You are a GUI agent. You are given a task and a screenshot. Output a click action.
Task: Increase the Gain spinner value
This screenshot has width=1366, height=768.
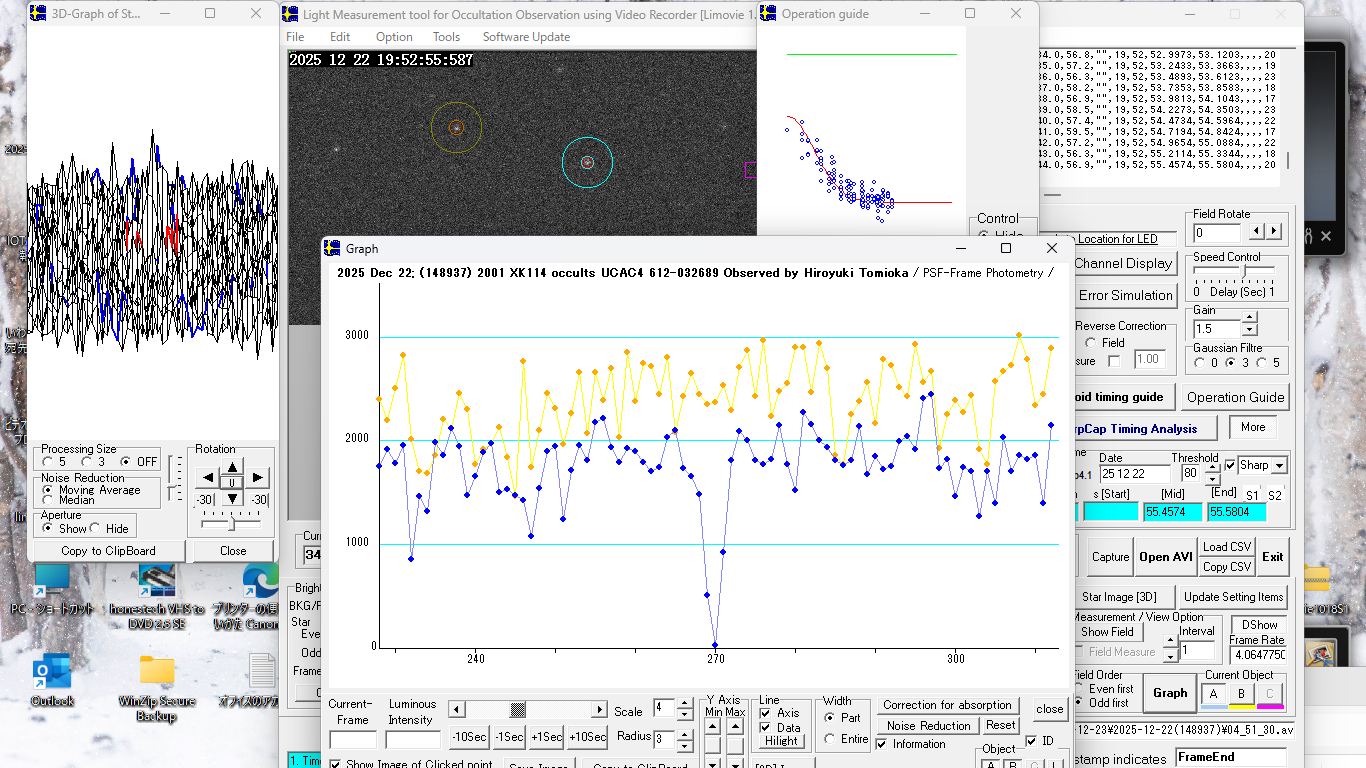pyautogui.click(x=1249, y=323)
